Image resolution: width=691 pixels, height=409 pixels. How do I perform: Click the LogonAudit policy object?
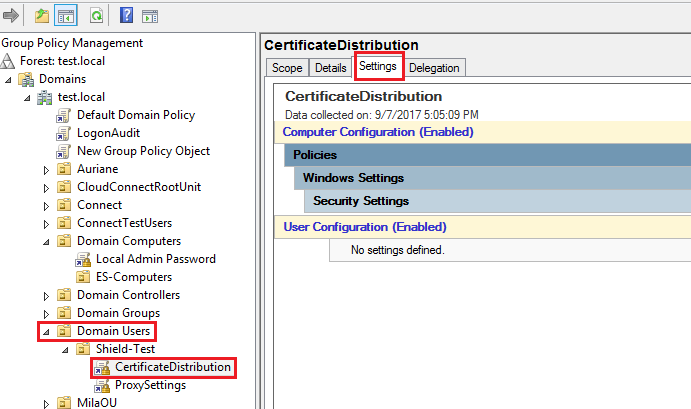108,133
